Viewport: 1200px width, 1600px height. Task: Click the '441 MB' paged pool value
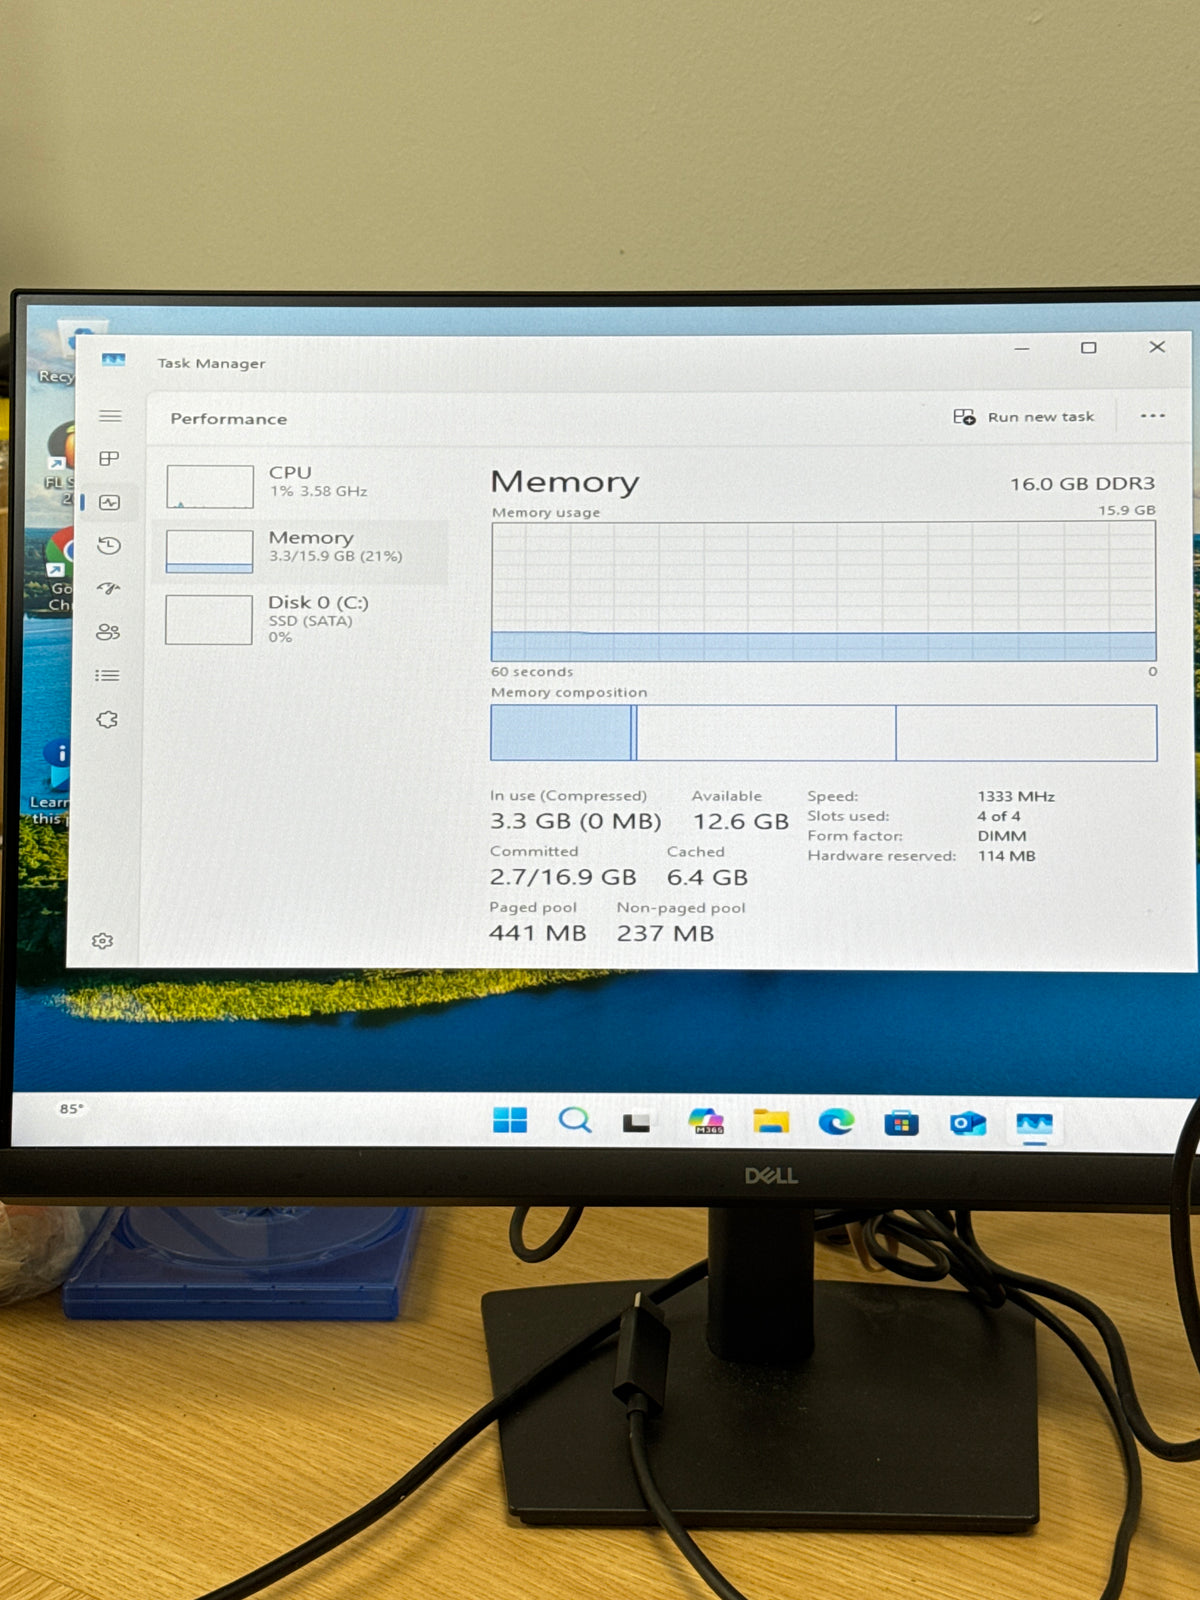(537, 933)
